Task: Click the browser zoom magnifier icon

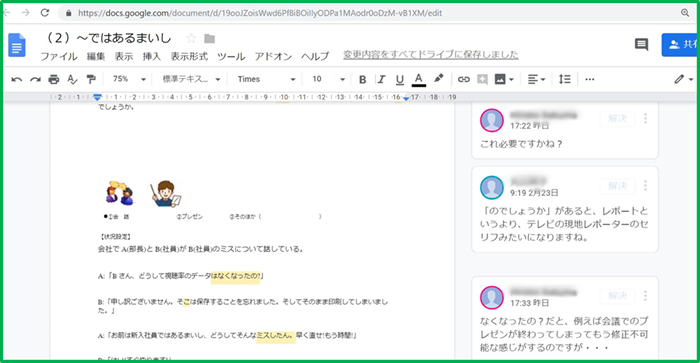Action: [x=685, y=13]
